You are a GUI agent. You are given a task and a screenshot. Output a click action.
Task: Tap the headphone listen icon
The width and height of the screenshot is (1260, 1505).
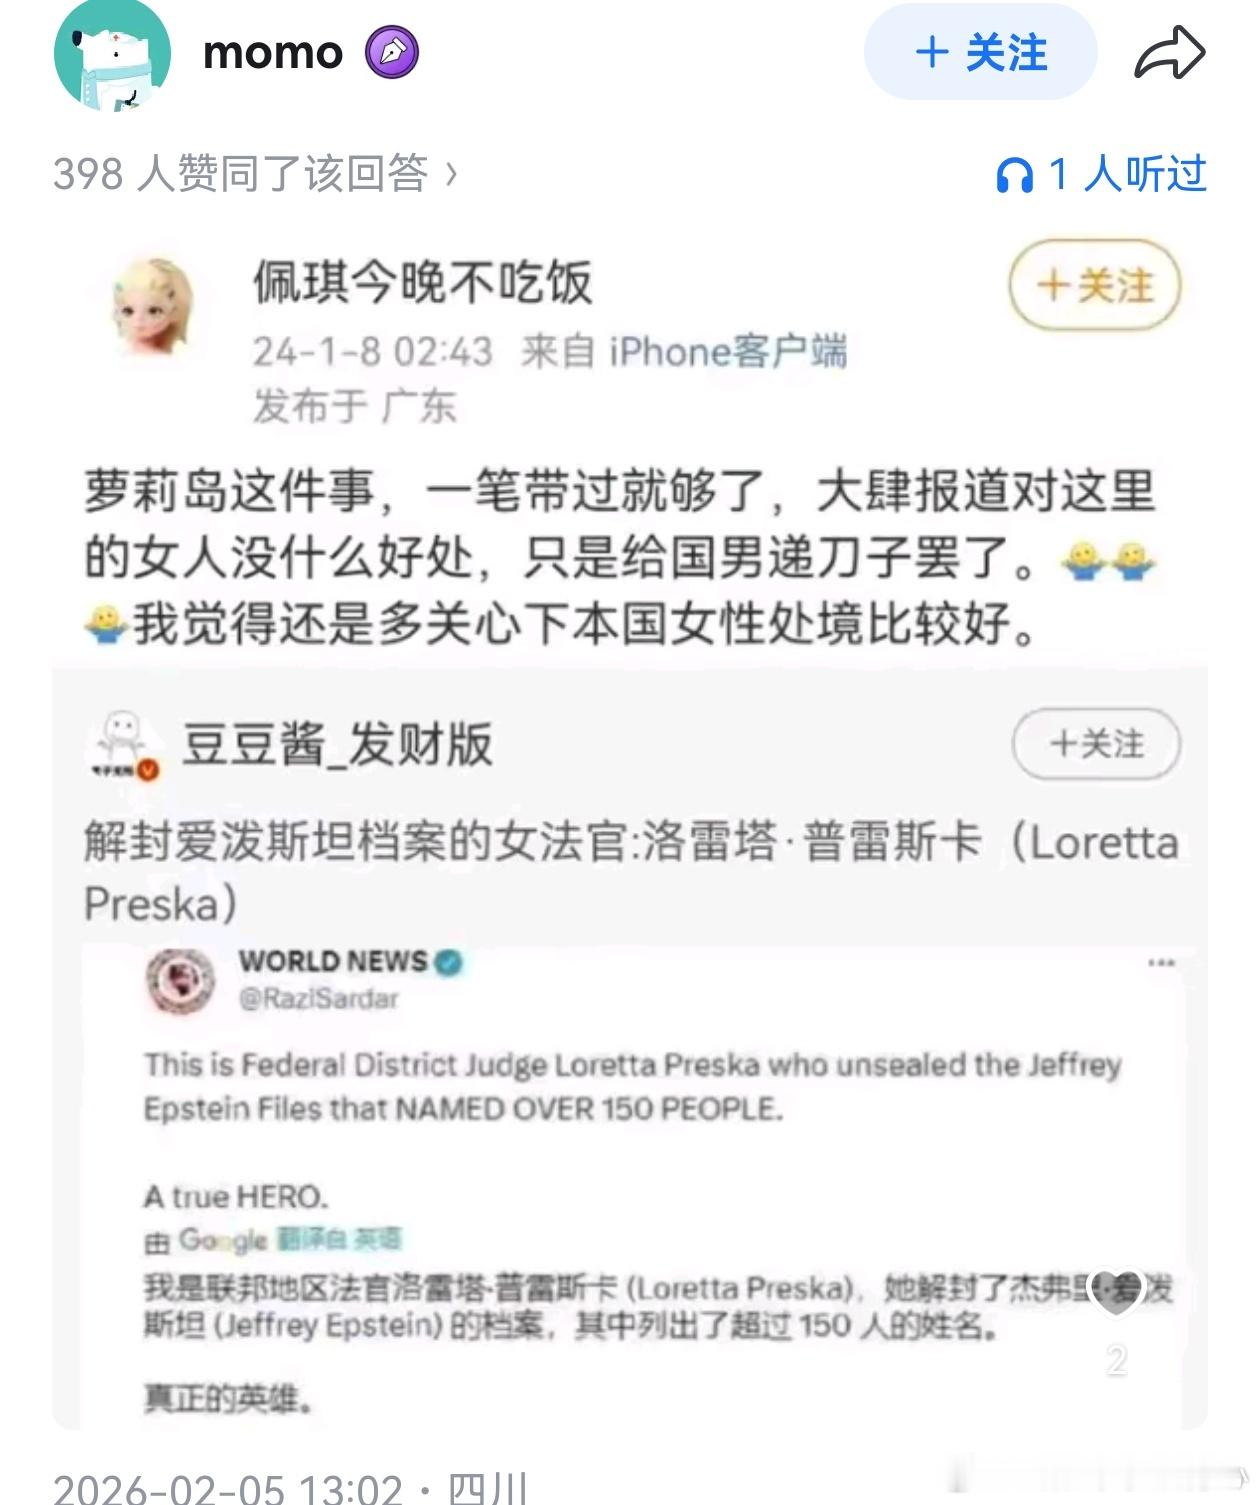[x=1014, y=176]
